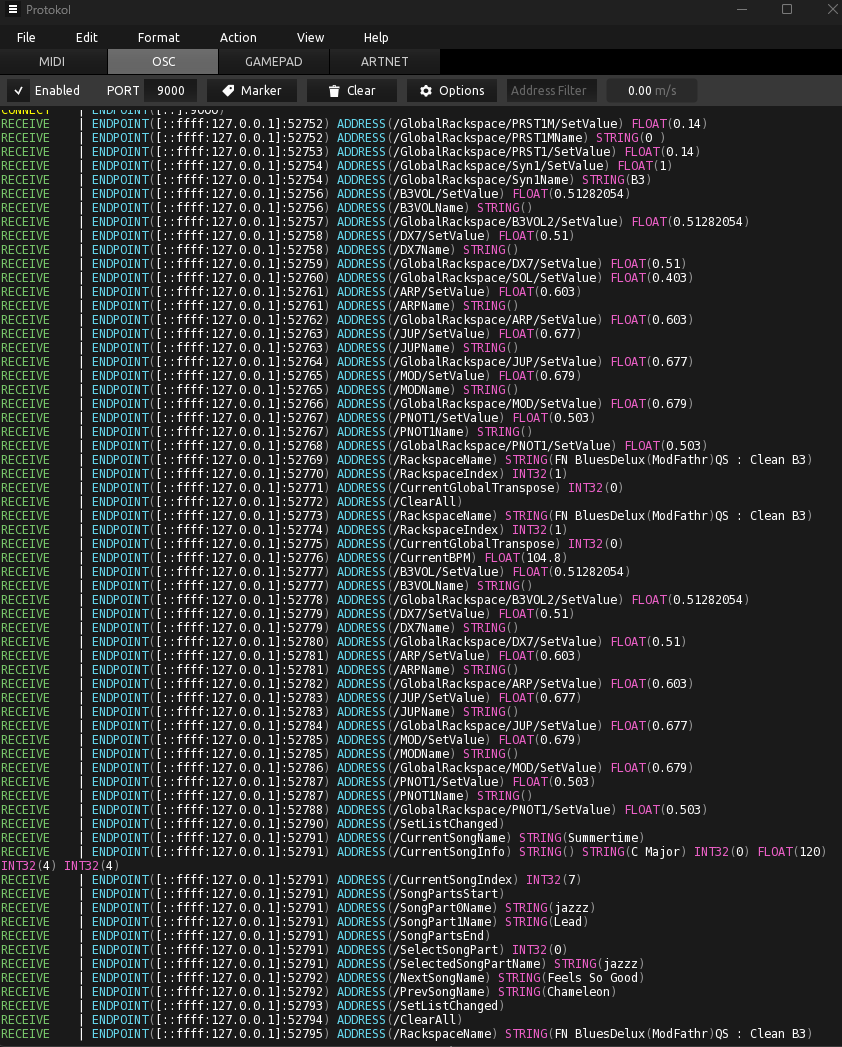Select the OSC tab
The height and width of the screenshot is (1047, 842).
[163, 62]
